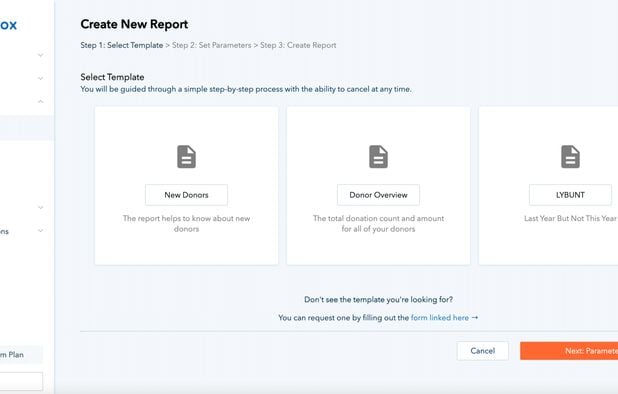Click the New Donors document icon
The image size is (618, 394).
coord(186,157)
